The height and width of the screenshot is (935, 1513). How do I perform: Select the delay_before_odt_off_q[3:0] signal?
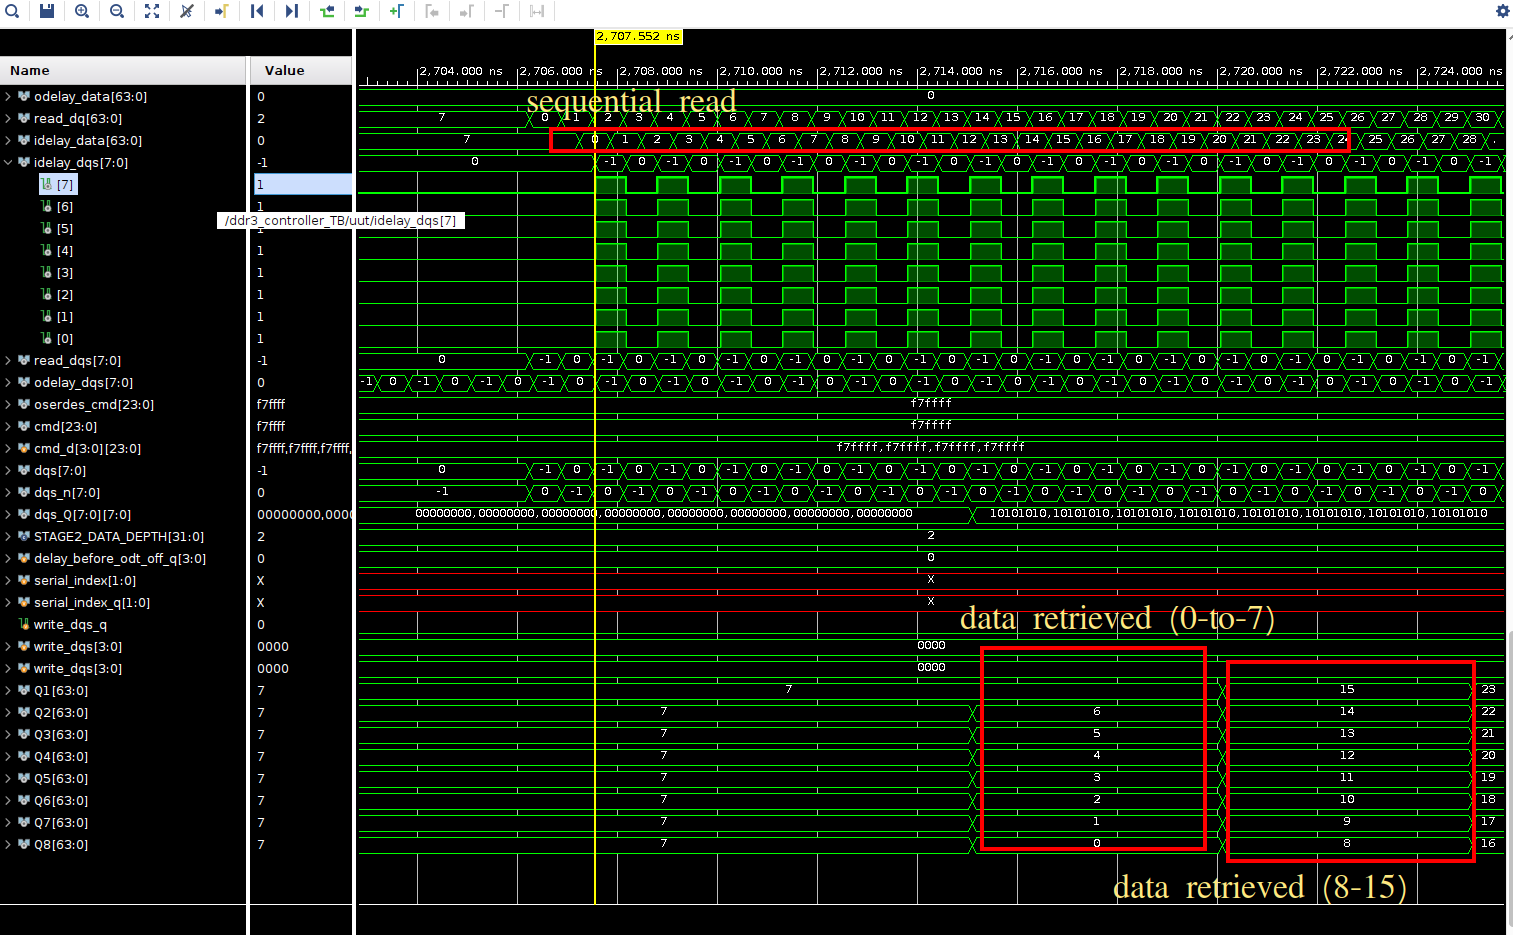112,559
